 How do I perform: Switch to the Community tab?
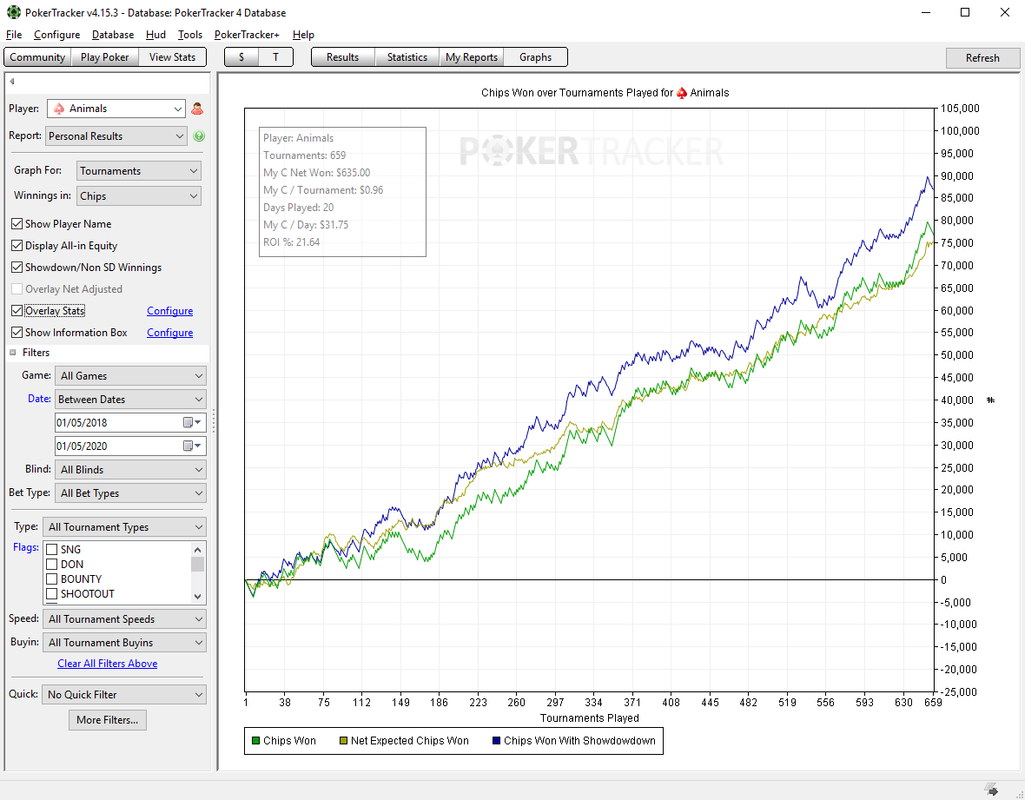pyautogui.click(x=37, y=58)
